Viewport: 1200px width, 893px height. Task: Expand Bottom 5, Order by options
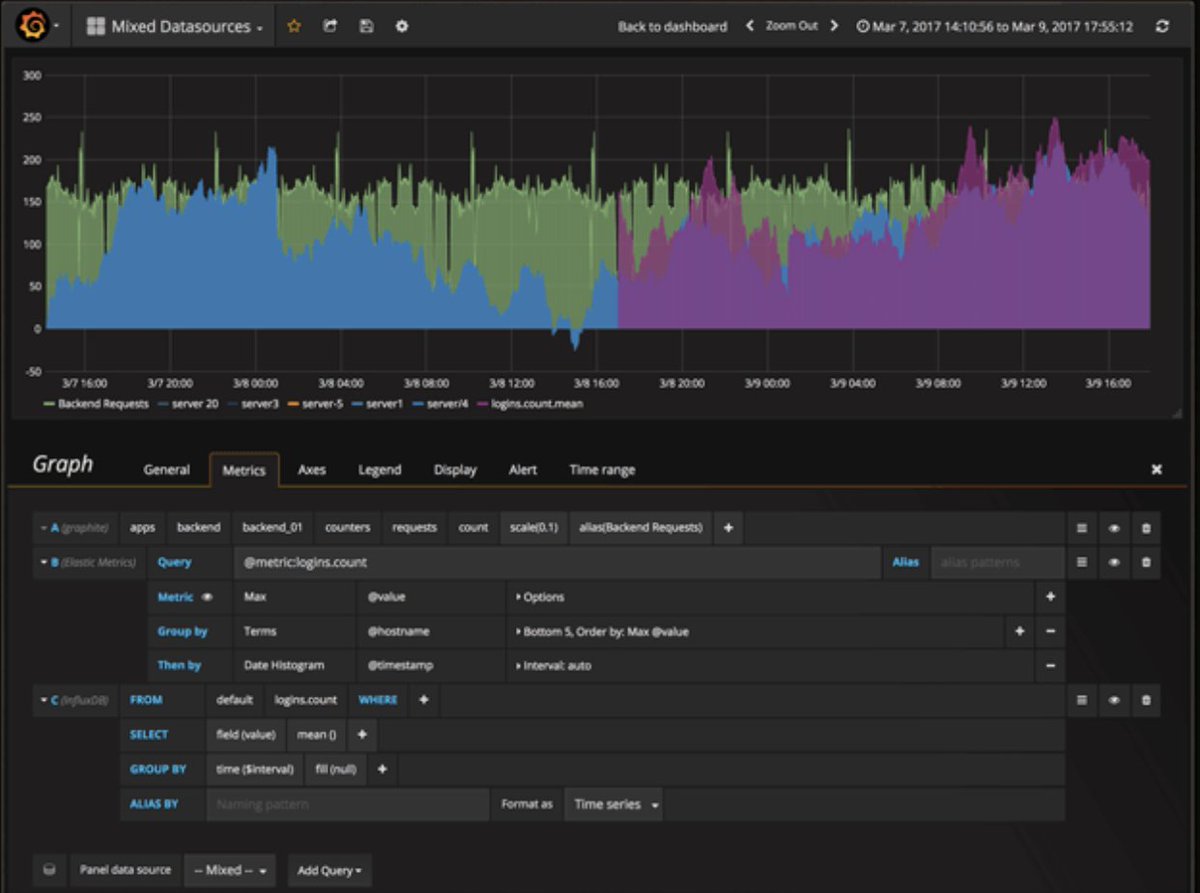pos(602,631)
